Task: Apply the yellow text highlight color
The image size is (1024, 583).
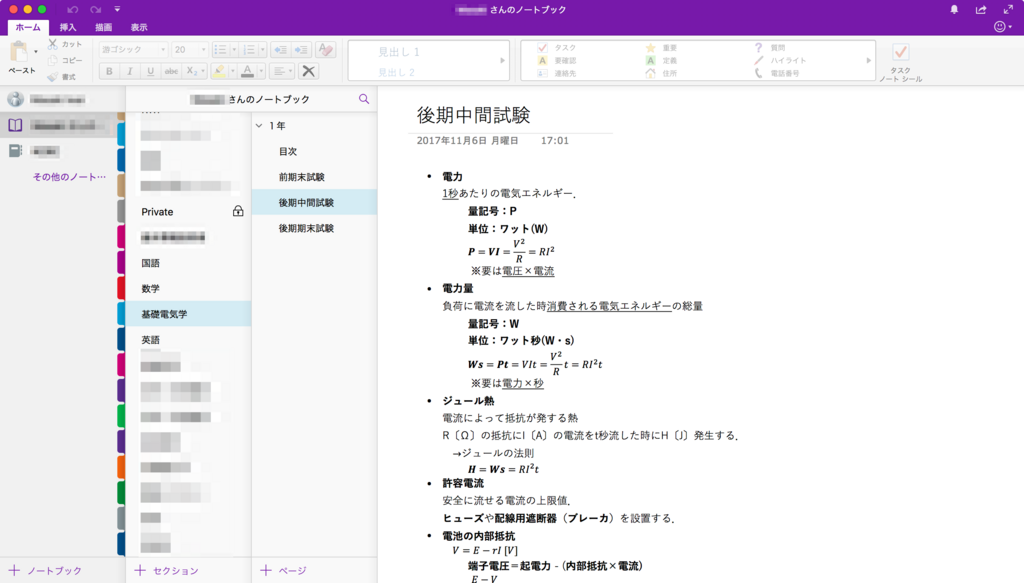Action: pos(219,71)
